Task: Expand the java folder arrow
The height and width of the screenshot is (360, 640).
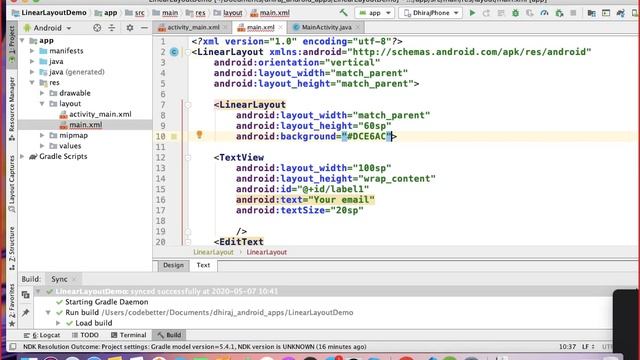Action: (32, 62)
